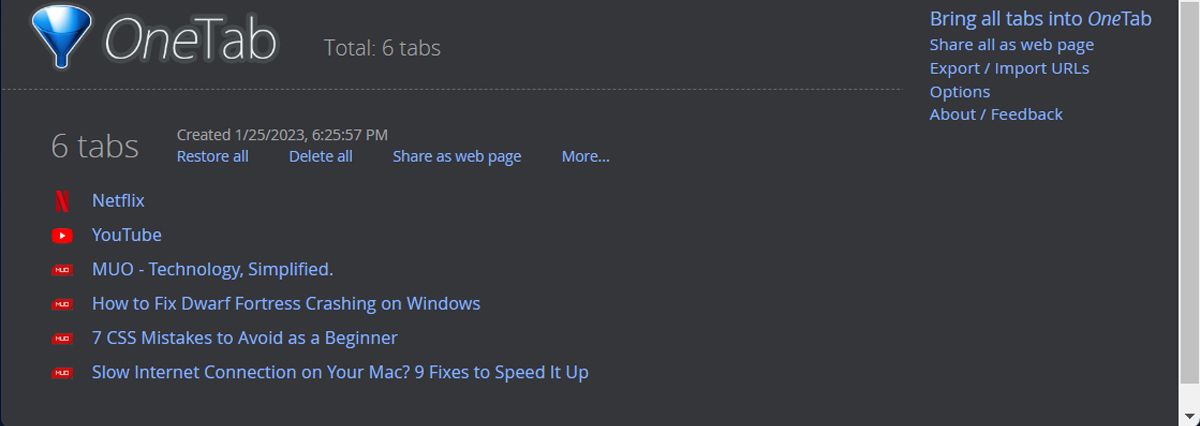Open the More... options for tab group

coord(585,156)
